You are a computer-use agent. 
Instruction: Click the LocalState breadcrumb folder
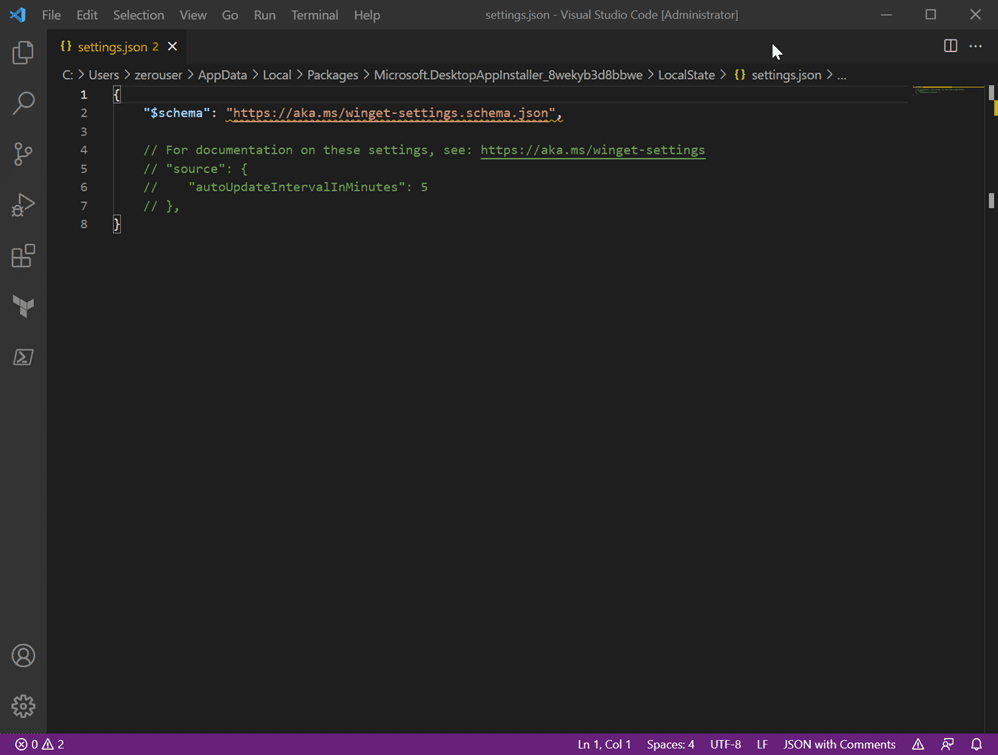pyautogui.click(x=686, y=75)
